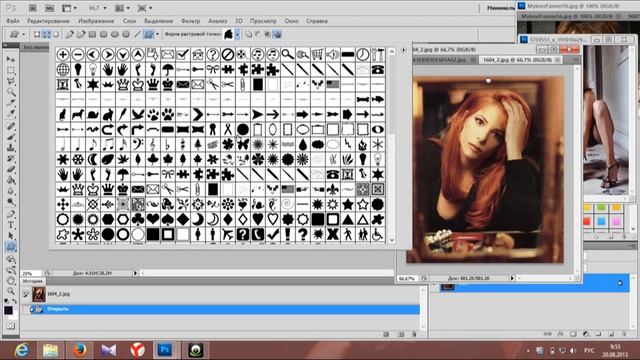Enable Fill Pixels drawing mode
Image resolution: width=640 pixels, height=360 pixels.
56,34
